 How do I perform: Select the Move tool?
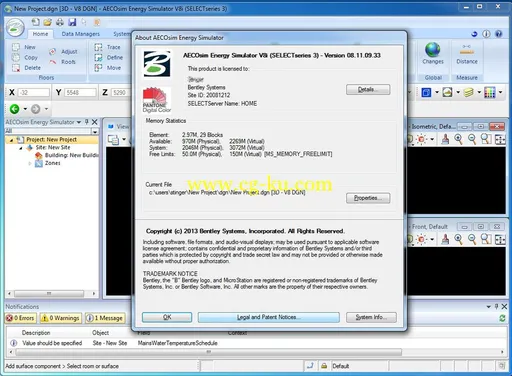pyautogui.click(x=108, y=68)
